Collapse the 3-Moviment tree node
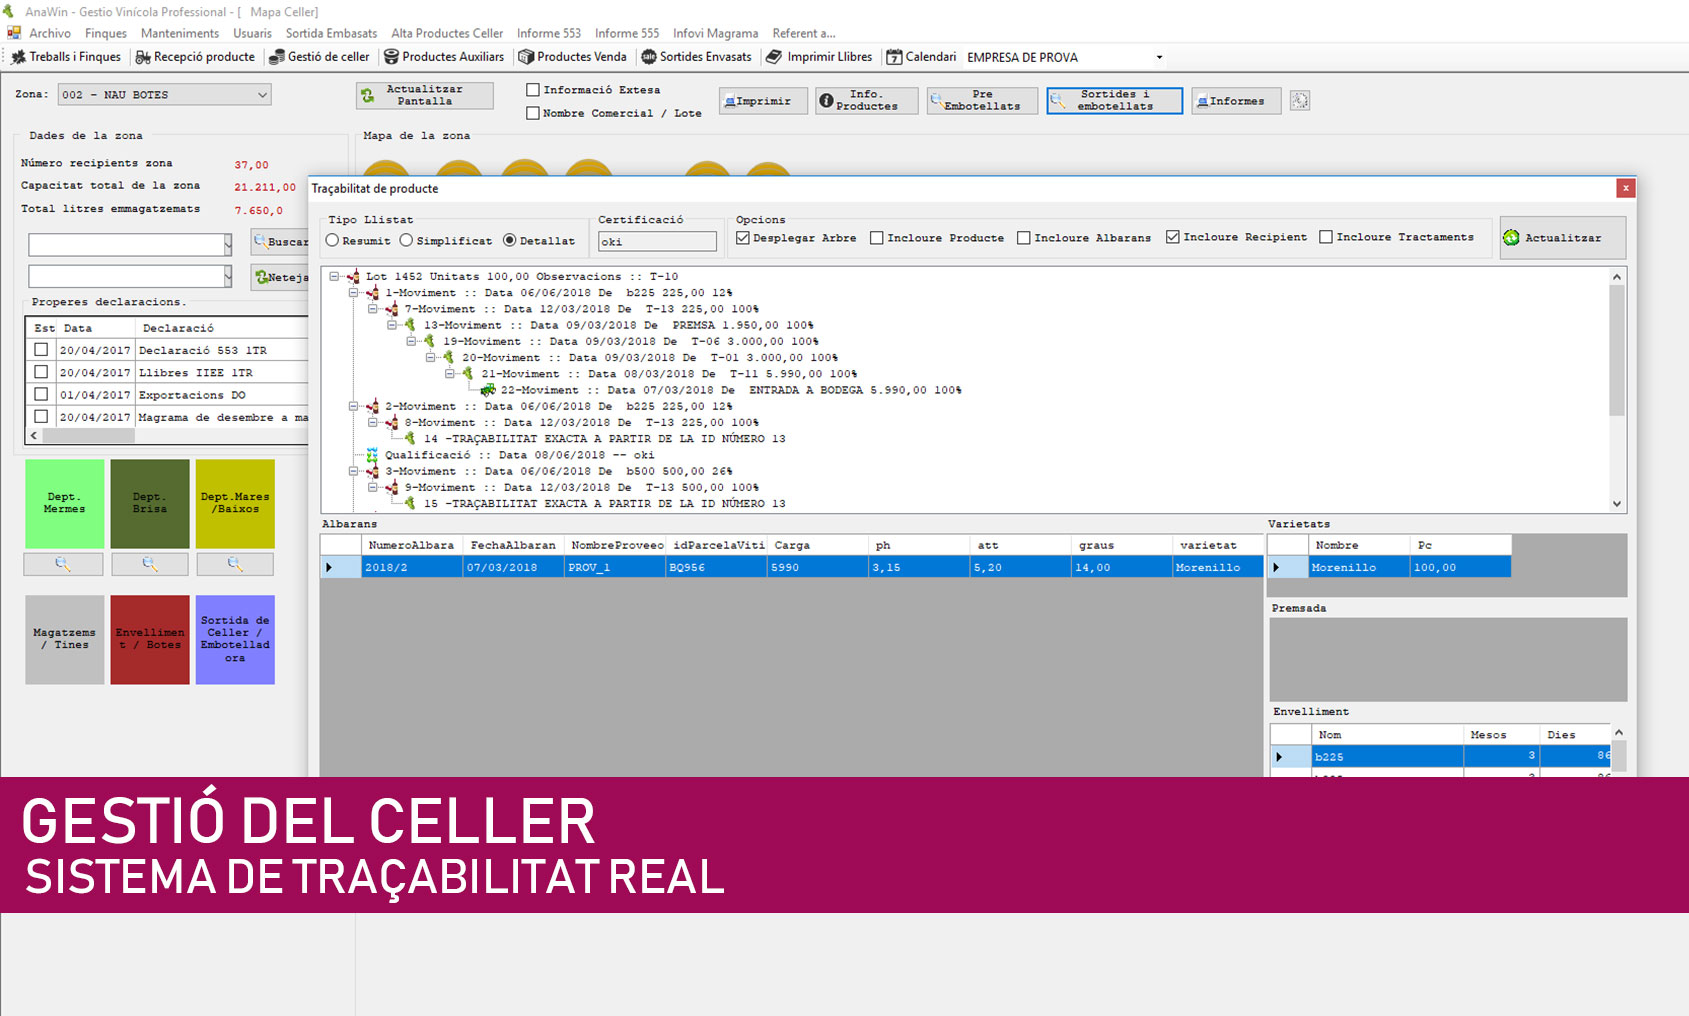This screenshot has width=1689, height=1016. 353,471
